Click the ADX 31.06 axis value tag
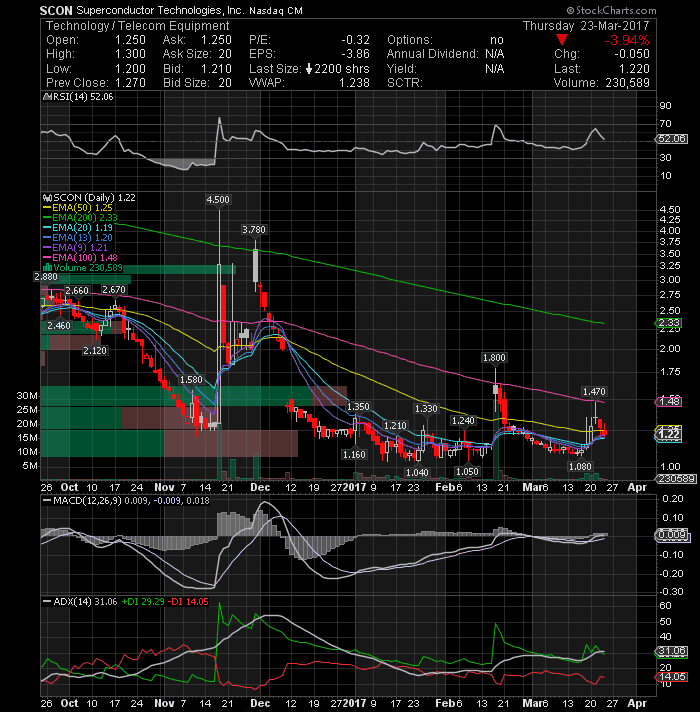 [671, 651]
